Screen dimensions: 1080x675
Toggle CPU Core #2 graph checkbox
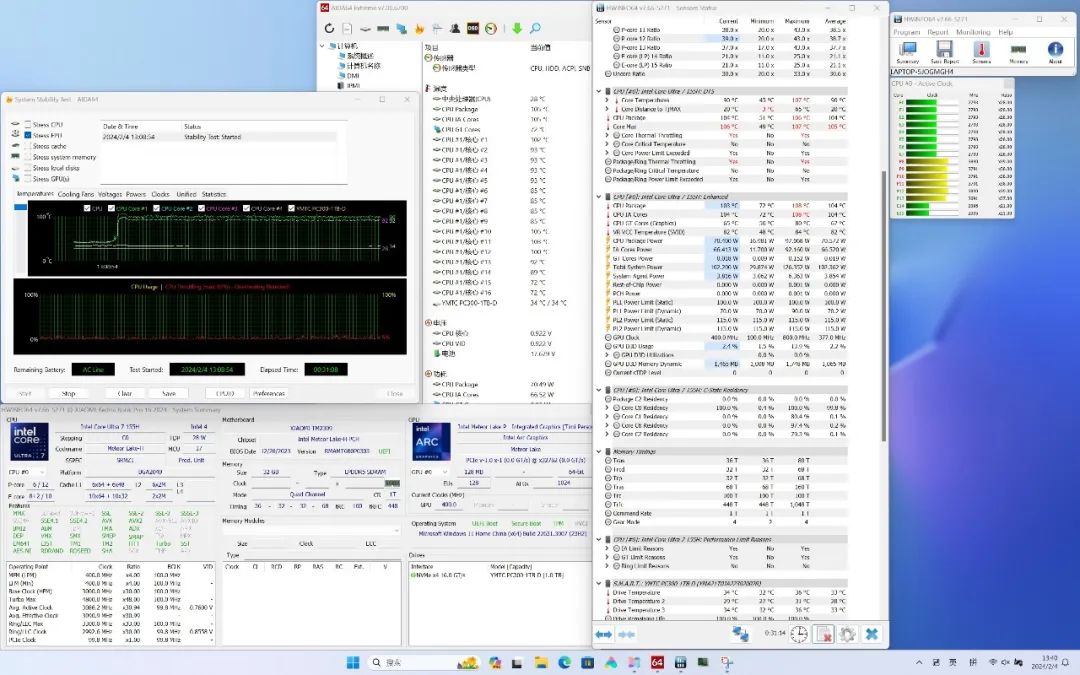tap(157, 208)
